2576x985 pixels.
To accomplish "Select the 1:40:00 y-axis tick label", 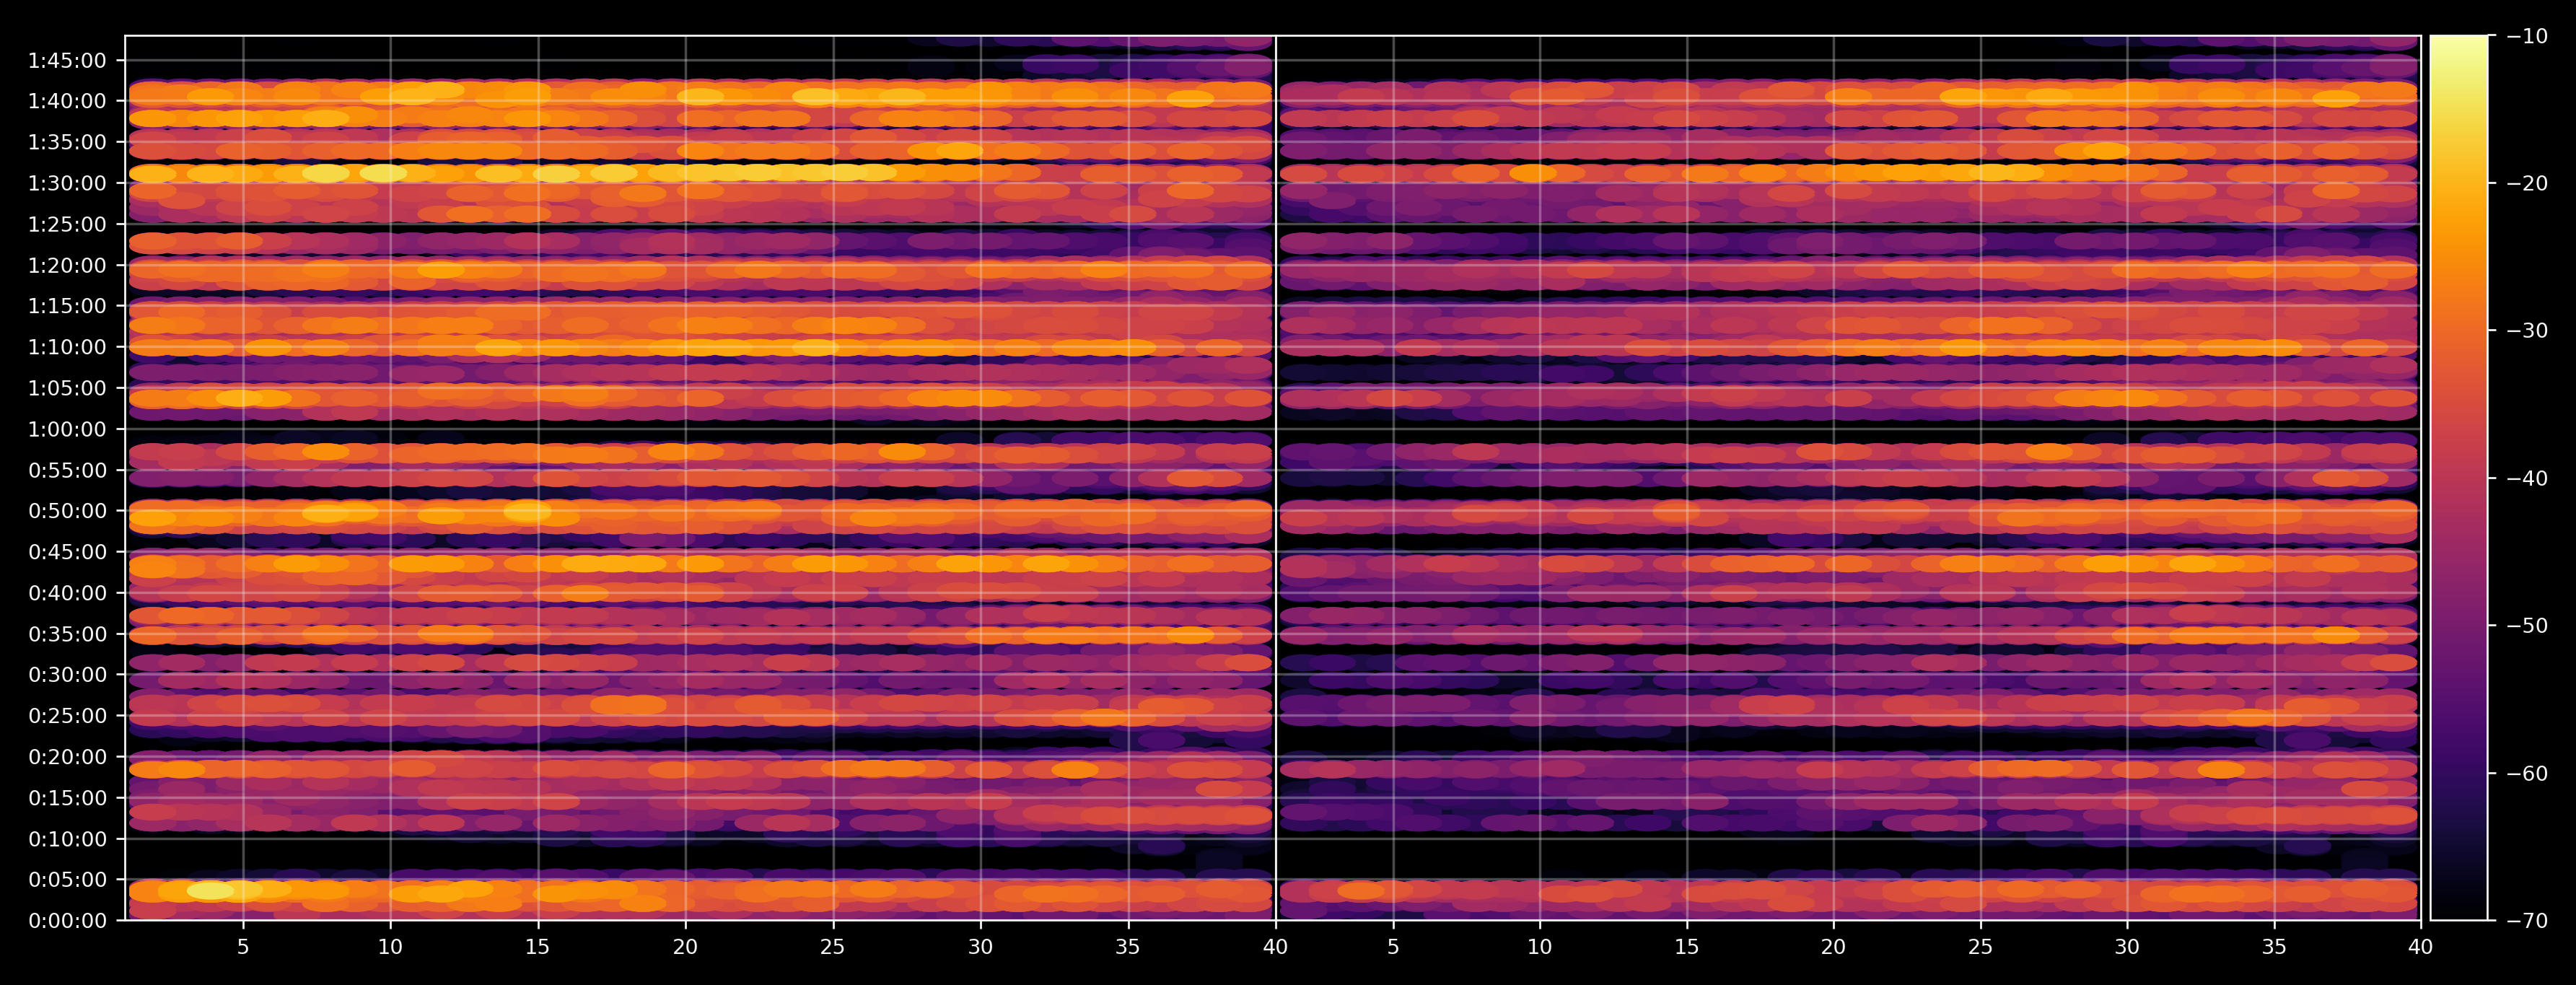I will tap(67, 101).
